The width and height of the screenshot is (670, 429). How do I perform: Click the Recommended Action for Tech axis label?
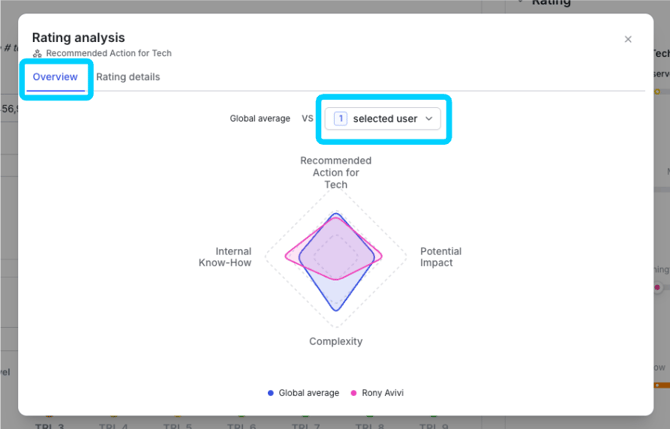[336, 173]
